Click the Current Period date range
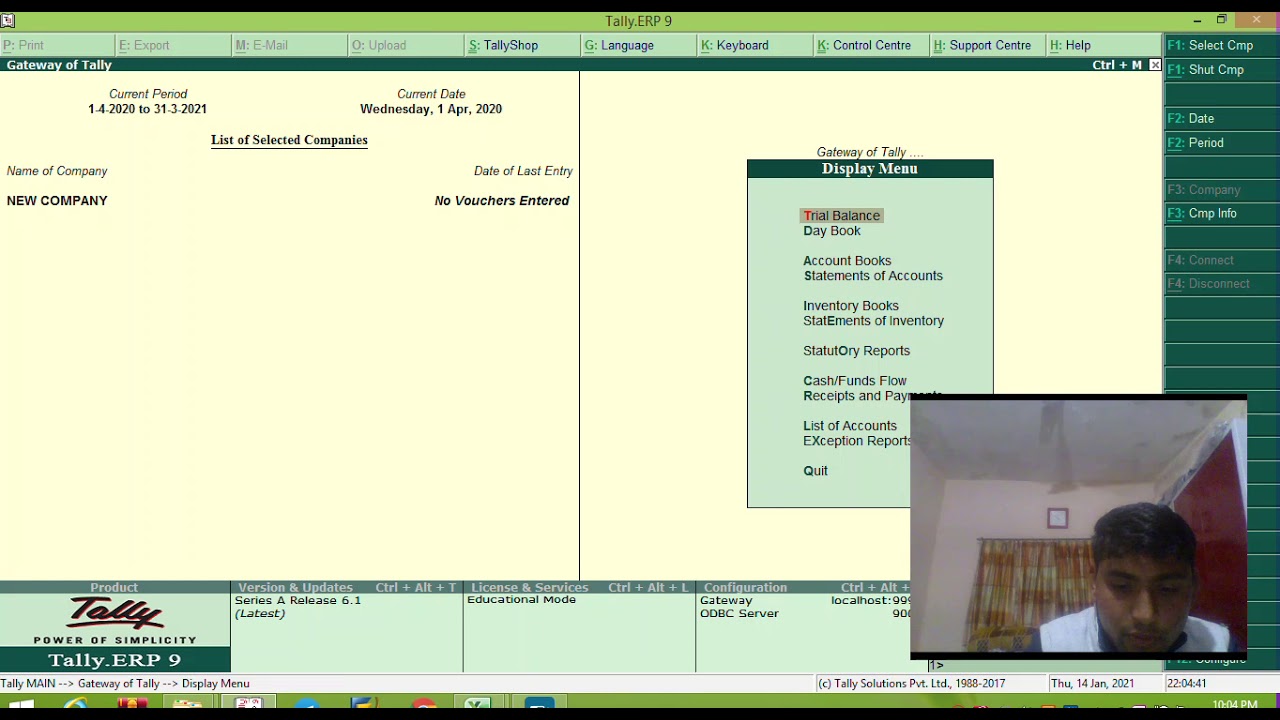The image size is (1280, 720). click(x=147, y=109)
